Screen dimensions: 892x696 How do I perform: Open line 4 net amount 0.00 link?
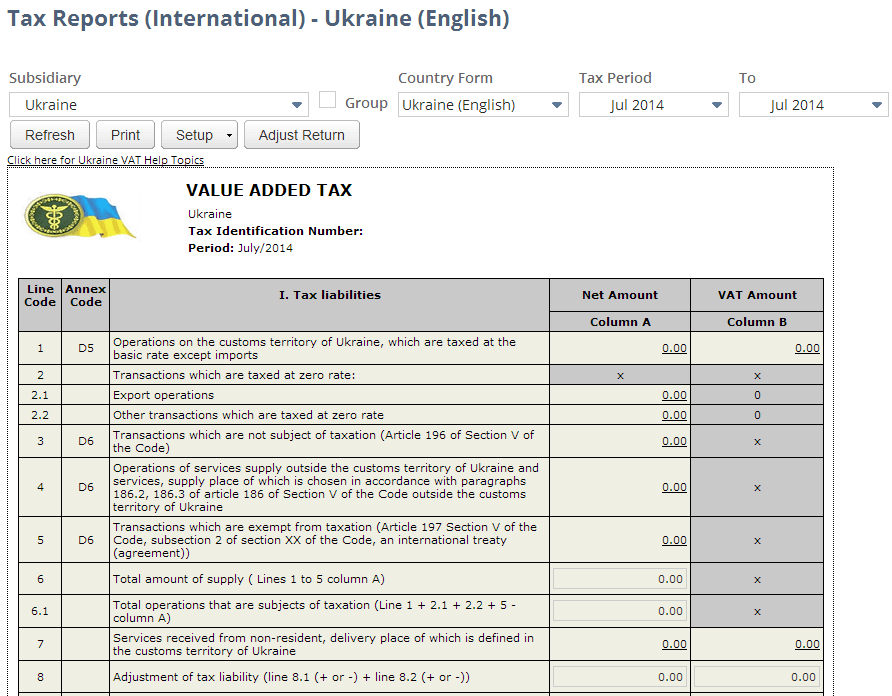674,487
